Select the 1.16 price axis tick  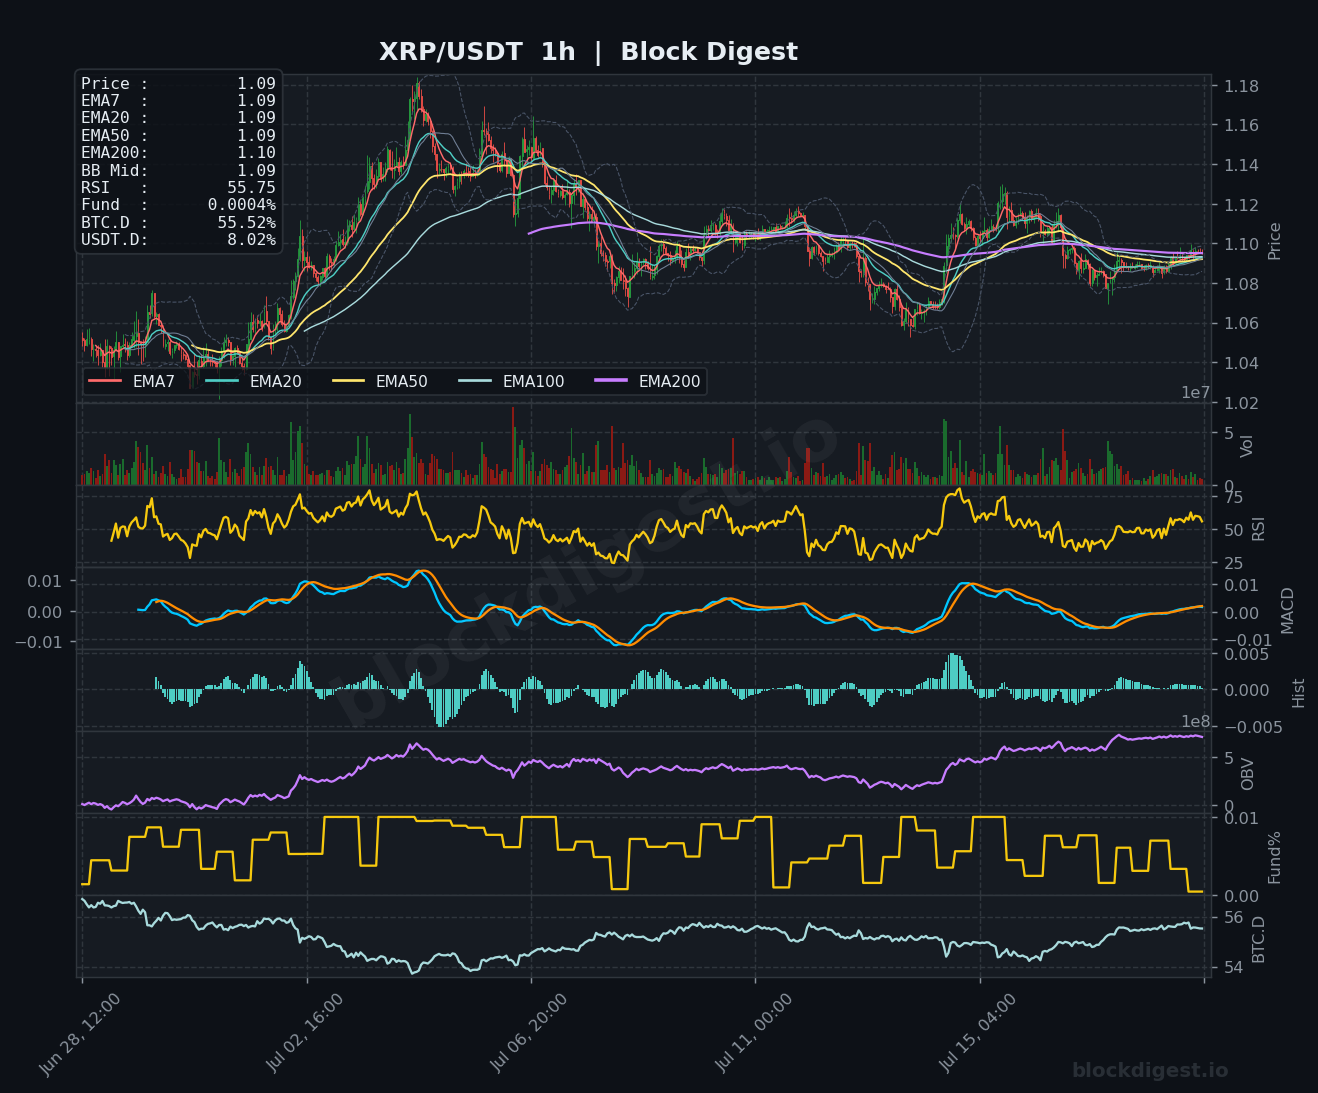tap(1242, 126)
